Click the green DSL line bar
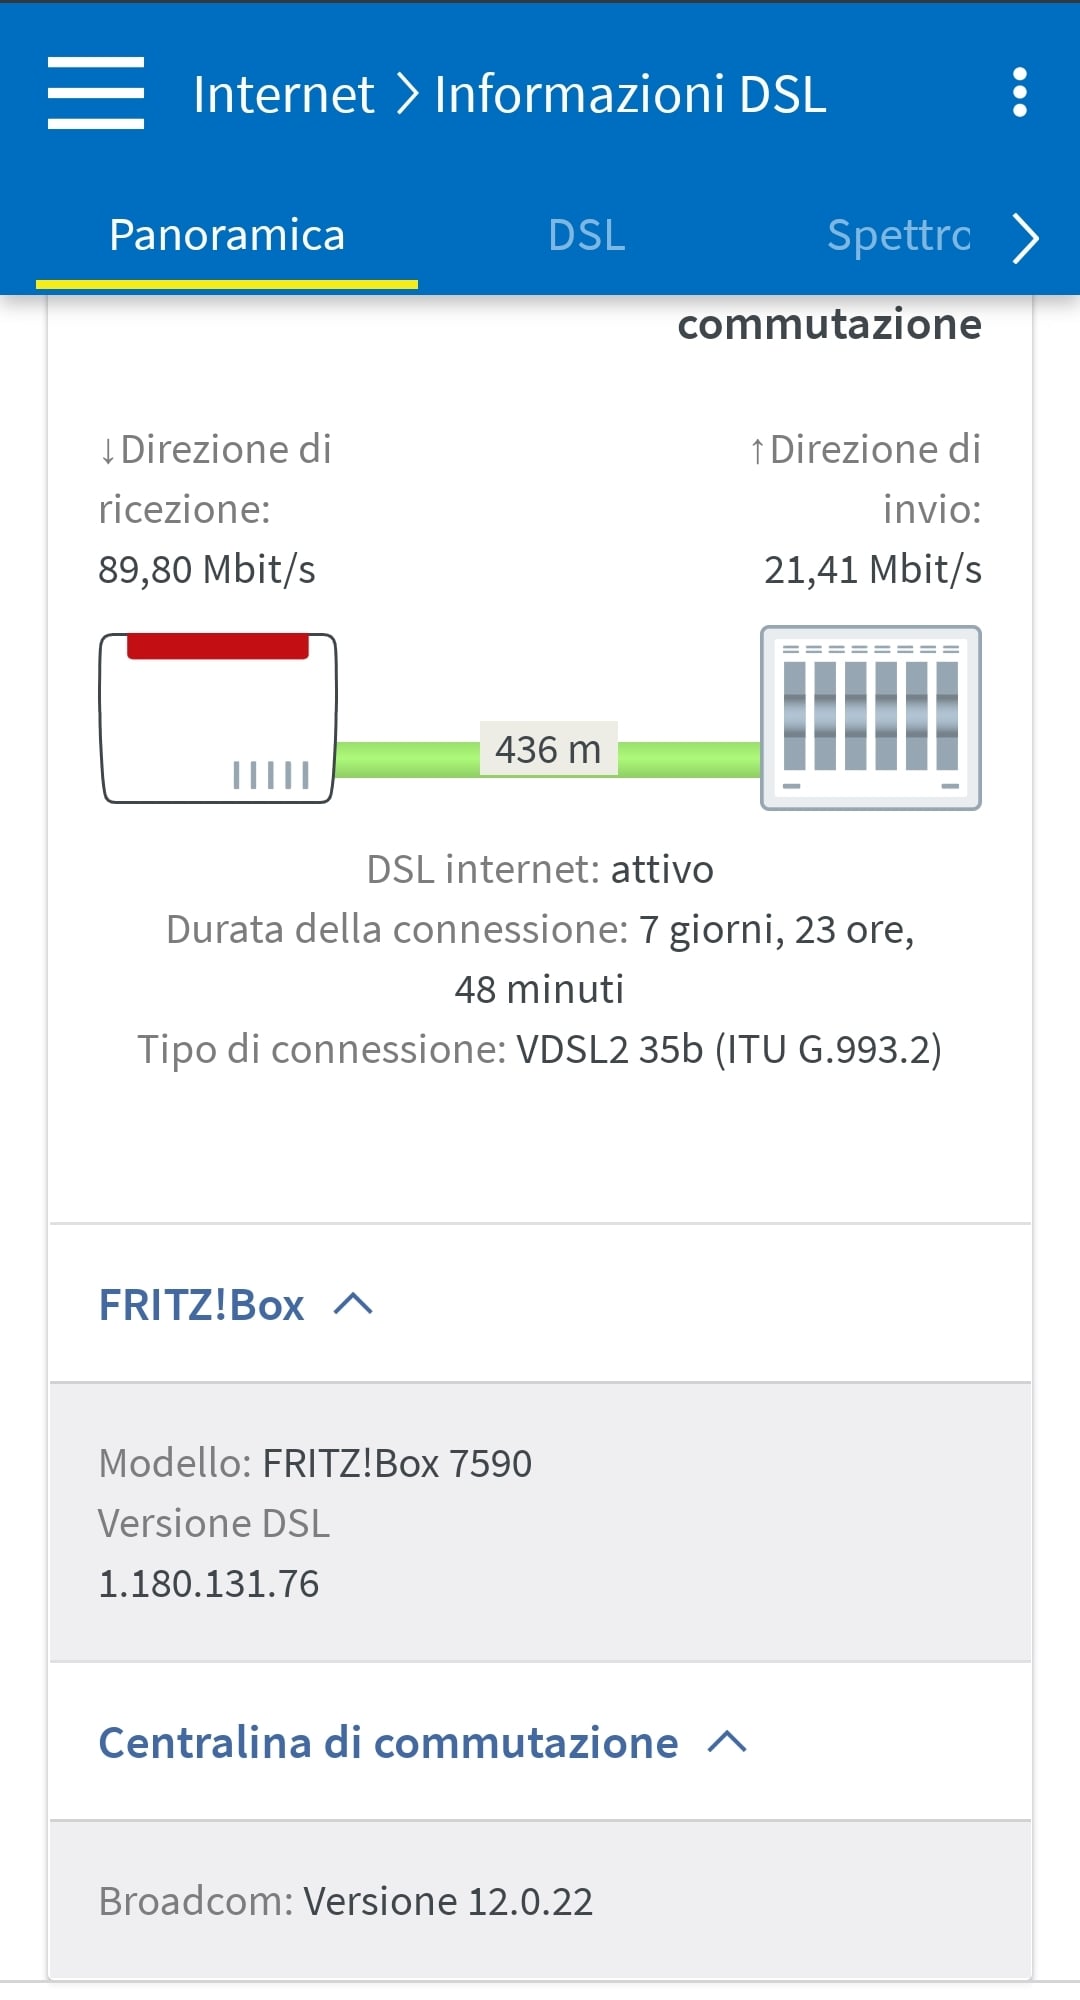The height and width of the screenshot is (2000, 1080). (x=690, y=760)
